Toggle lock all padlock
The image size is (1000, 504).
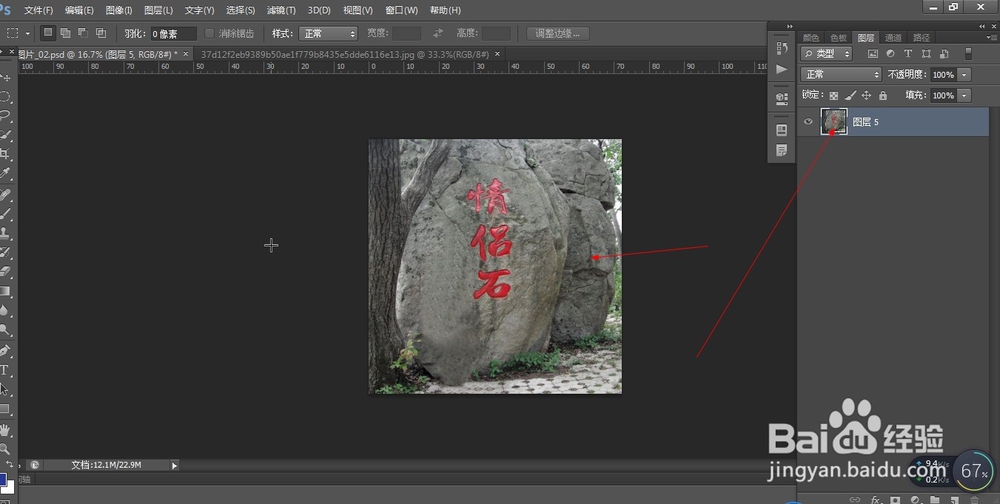(883, 96)
